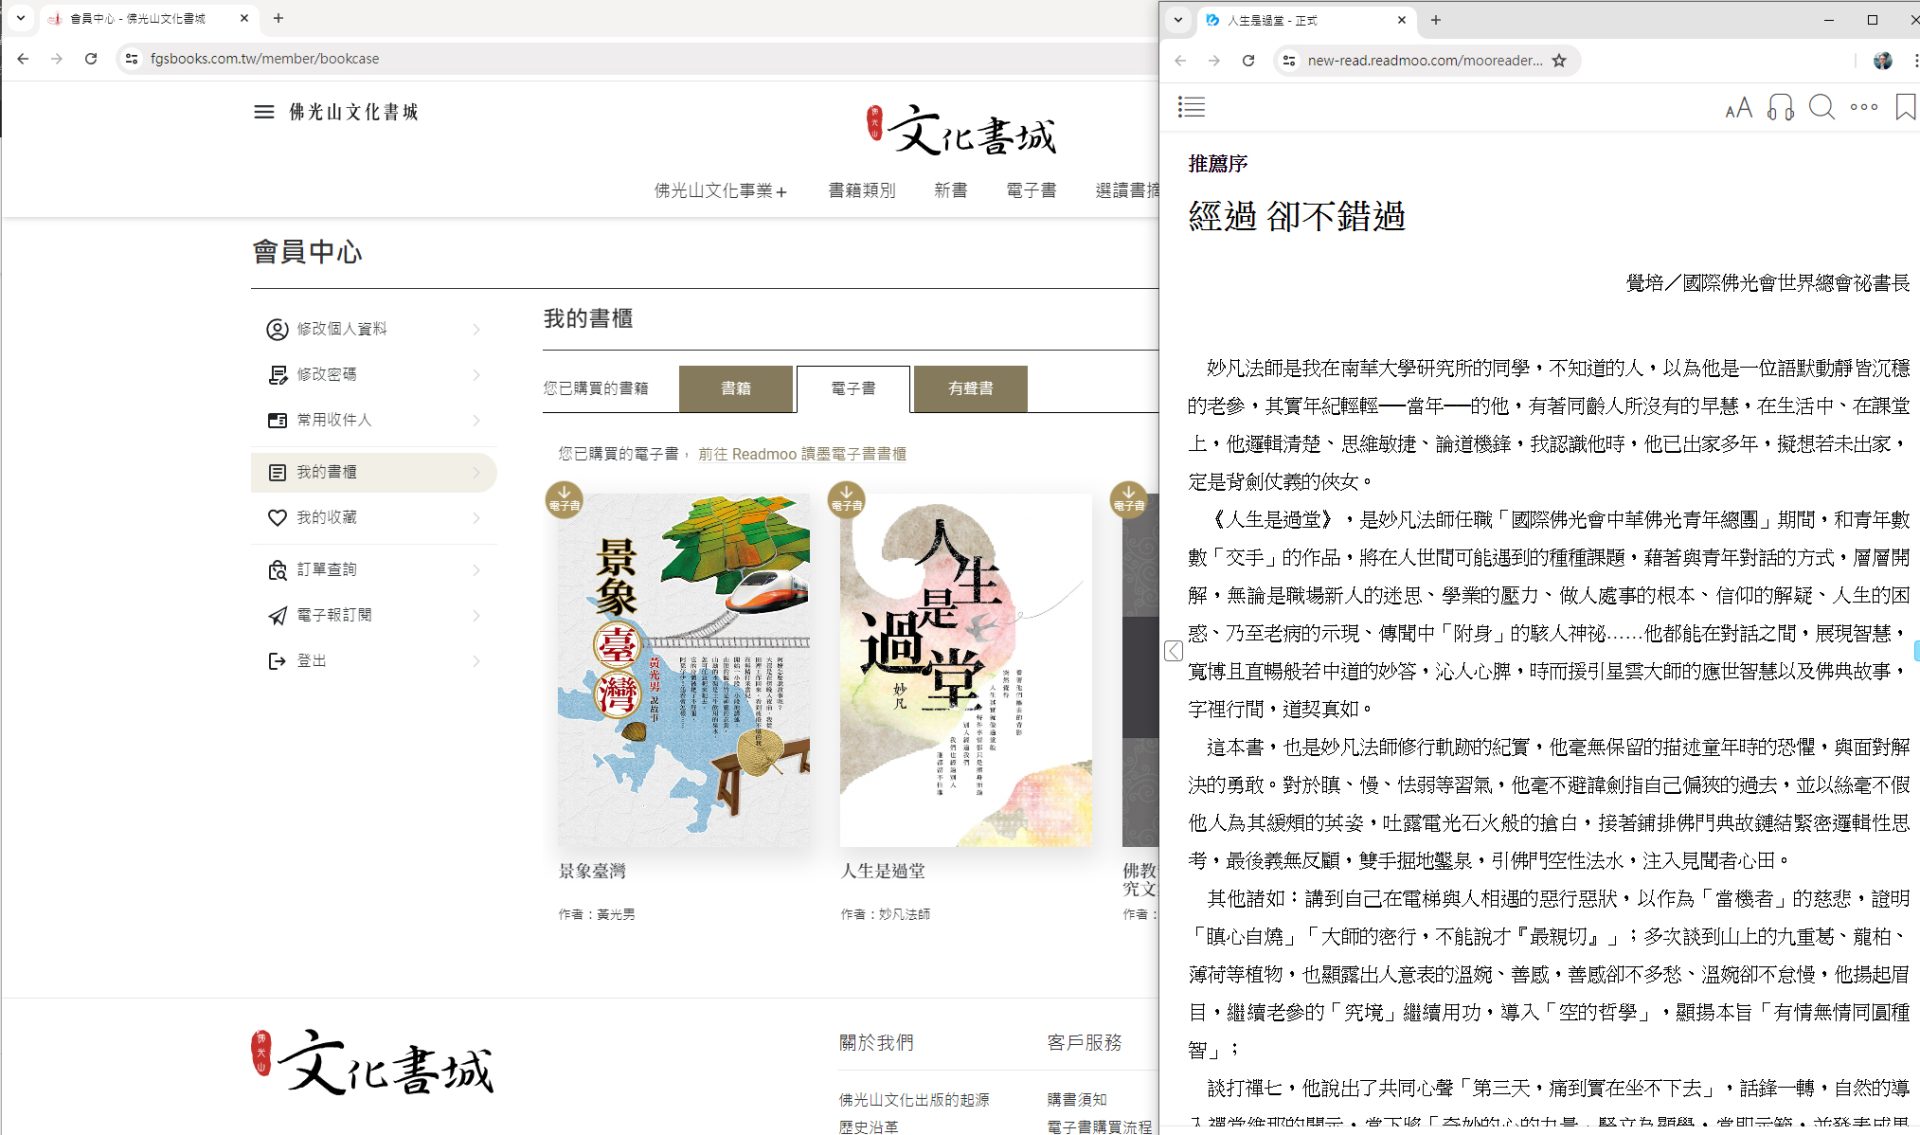Click download badge on third partially visible book
The width and height of the screenshot is (1920, 1135).
(1128, 499)
